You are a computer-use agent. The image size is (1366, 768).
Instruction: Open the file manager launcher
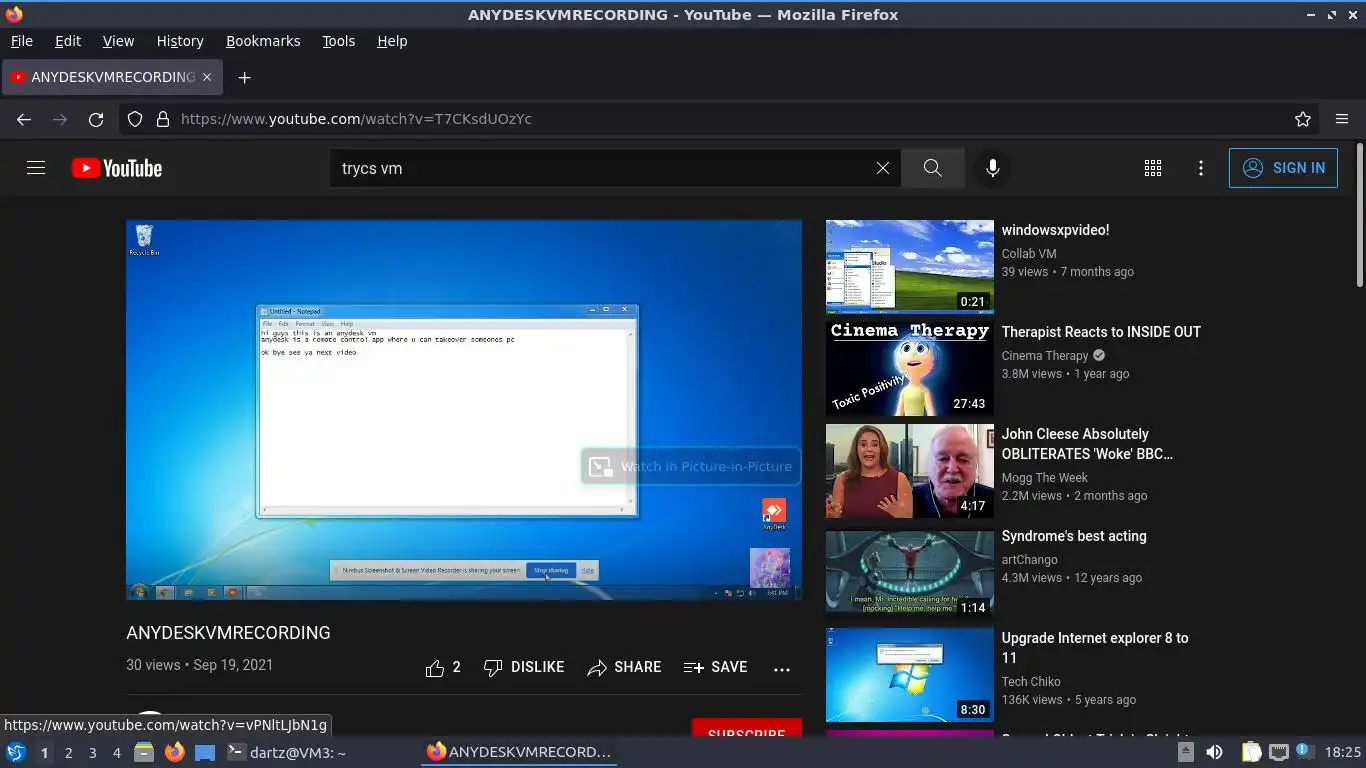[x=144, y=752]
